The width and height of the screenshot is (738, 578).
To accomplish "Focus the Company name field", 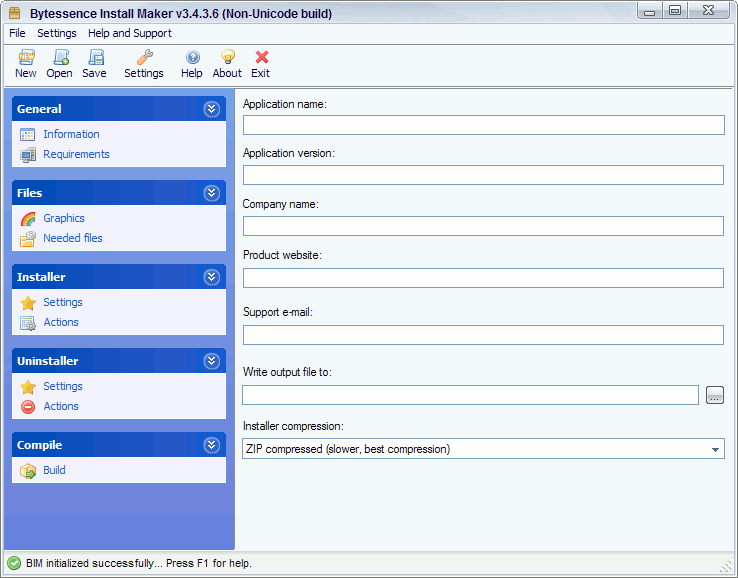I will 483,226.
